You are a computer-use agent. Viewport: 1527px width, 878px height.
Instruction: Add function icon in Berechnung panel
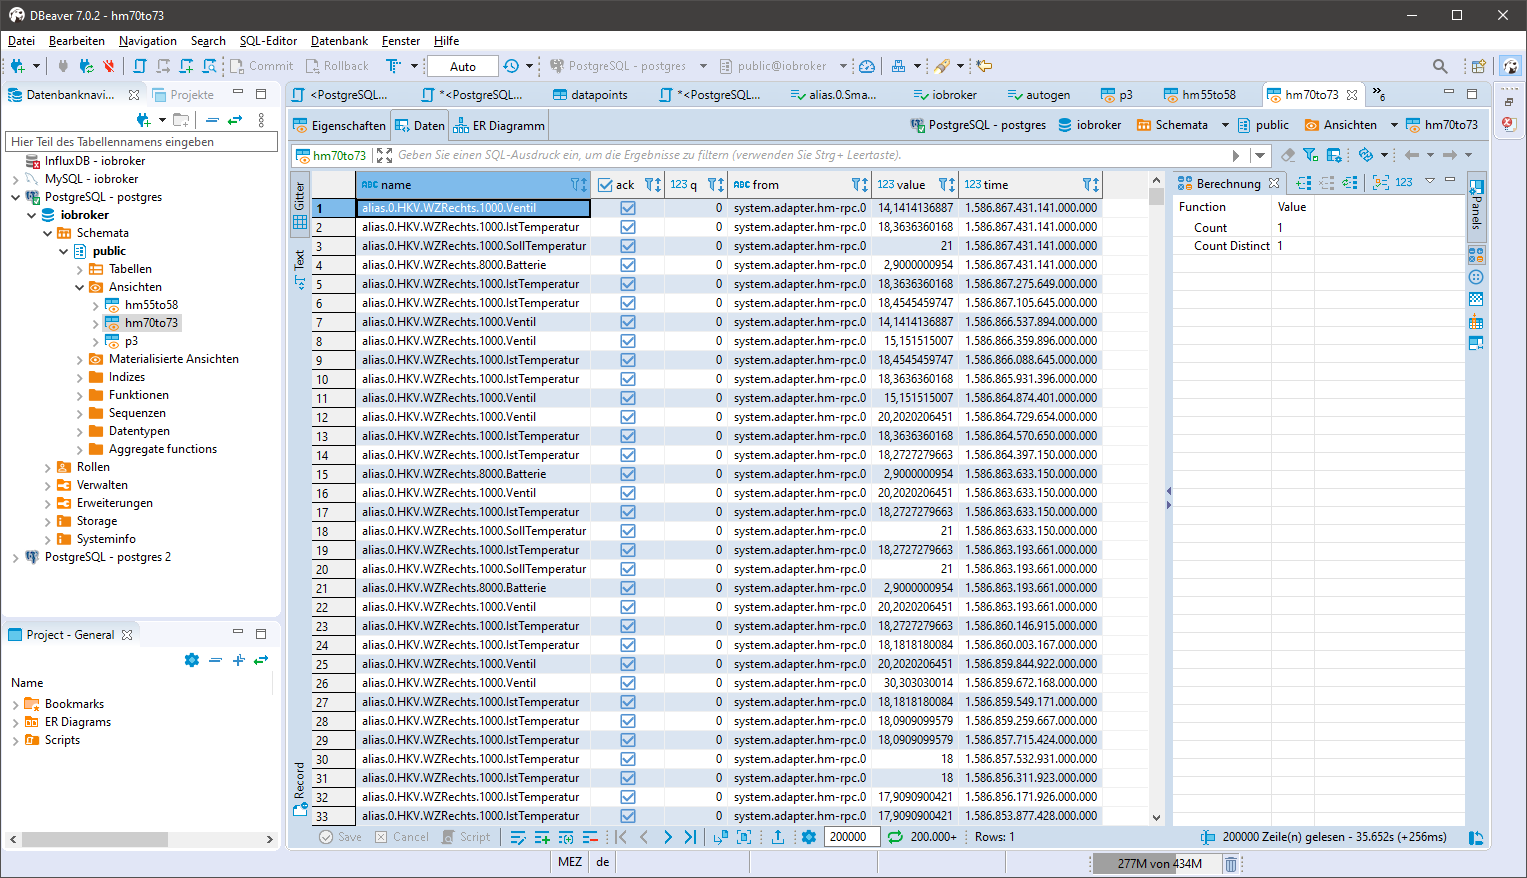point(1304,182)
